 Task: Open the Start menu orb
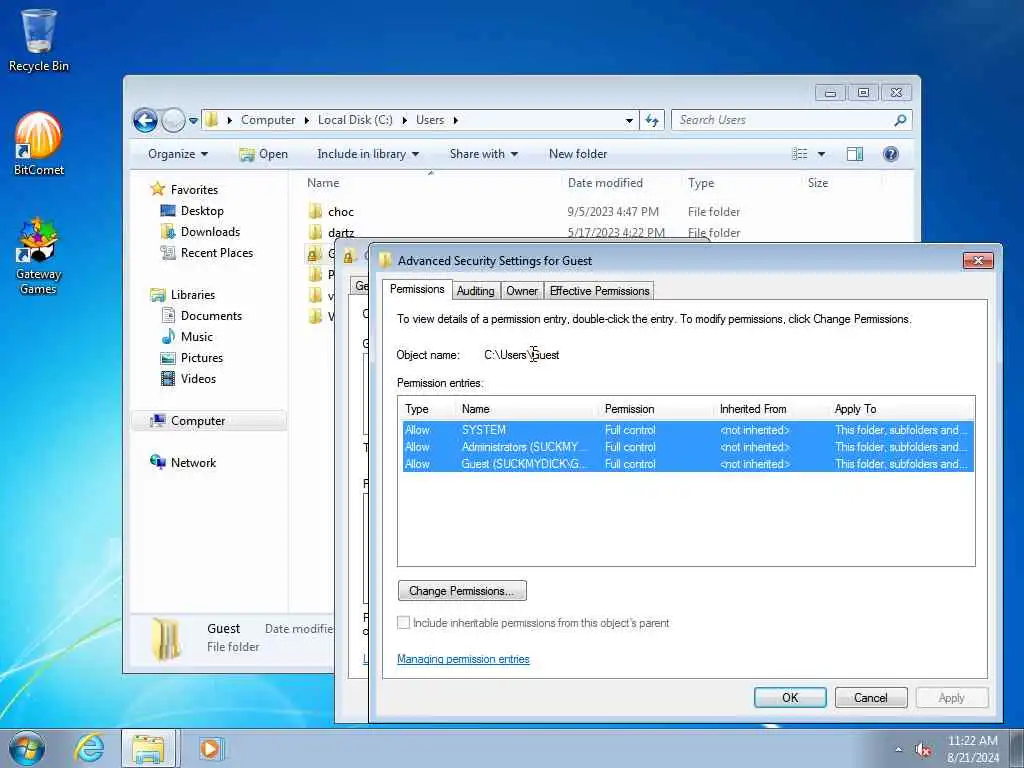(27, 748)
